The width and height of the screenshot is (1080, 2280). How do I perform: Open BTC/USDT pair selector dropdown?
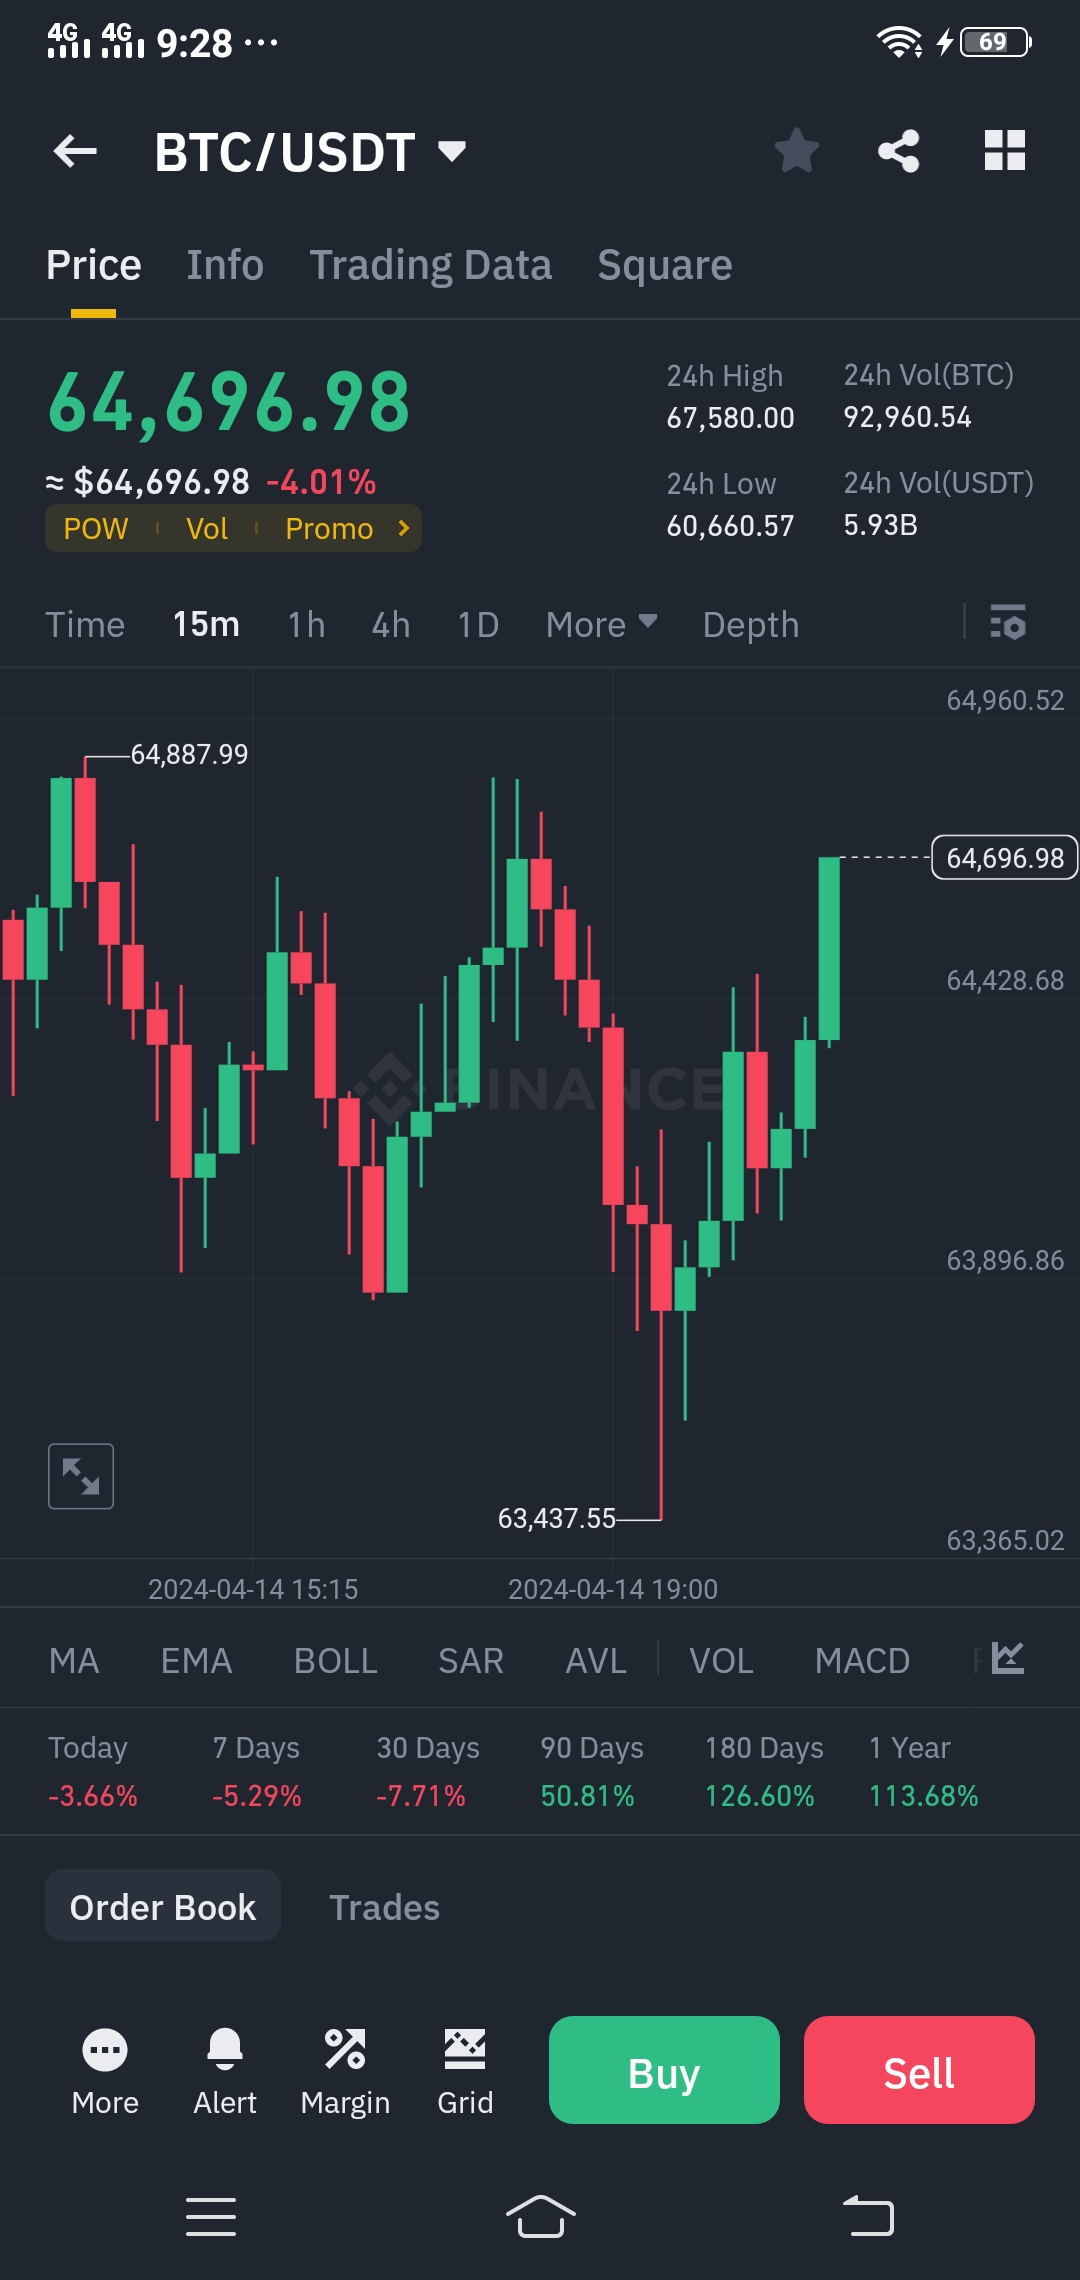click(311, 152)
